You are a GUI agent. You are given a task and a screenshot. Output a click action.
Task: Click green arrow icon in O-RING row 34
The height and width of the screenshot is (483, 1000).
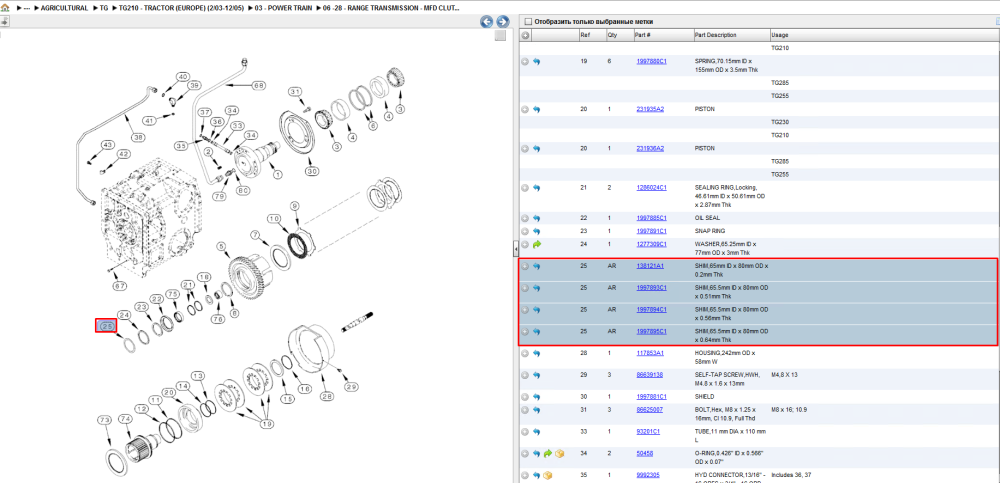[x=548, y=454]
